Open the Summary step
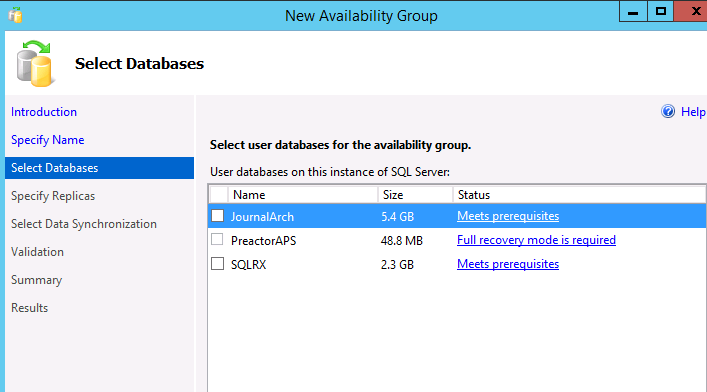Viewport: 707px width, 392px height. [x=36, y=280]
